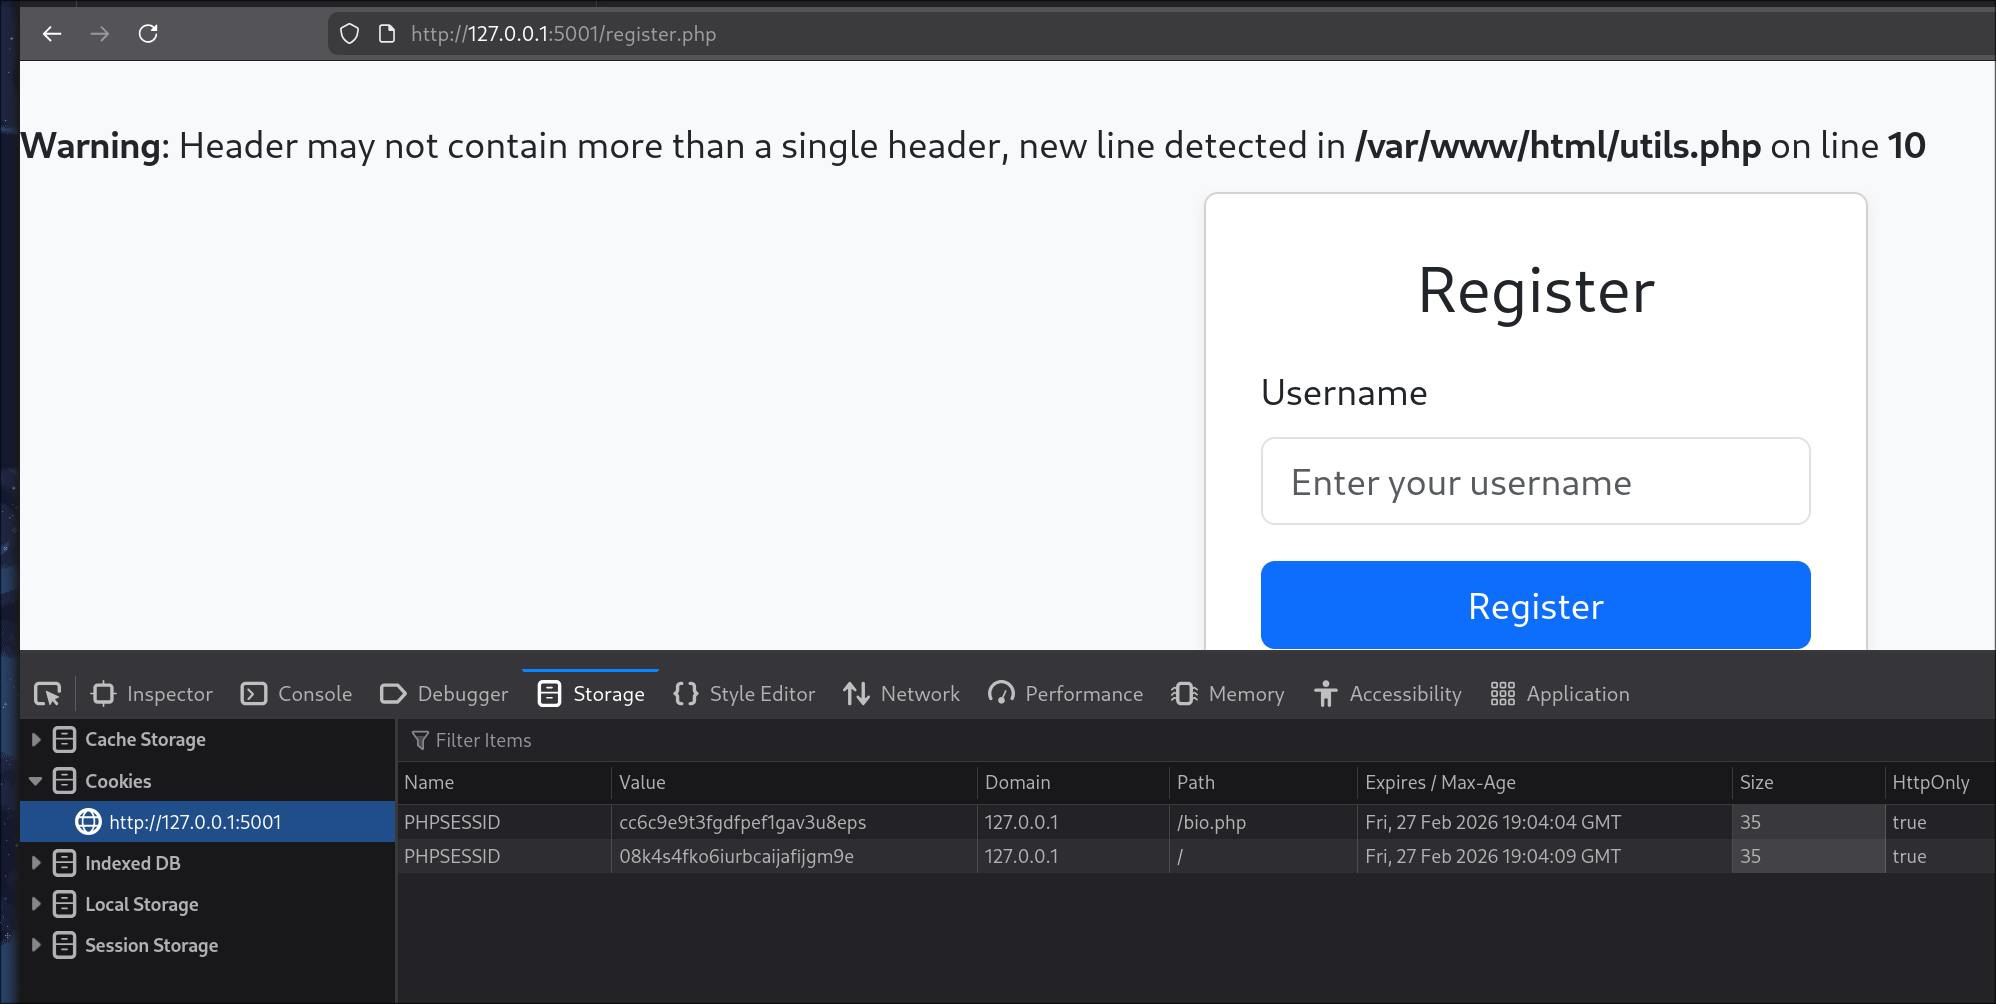Expand the Local Storage tree node
Image resolution: width=1996 pixels, height=1004 pixels.
pyautogui.click(x=36, y=904)
